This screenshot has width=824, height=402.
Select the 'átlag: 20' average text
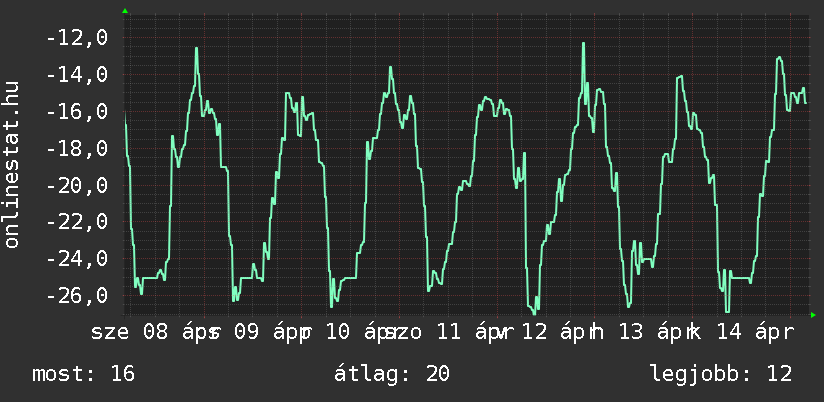(394, 374)
